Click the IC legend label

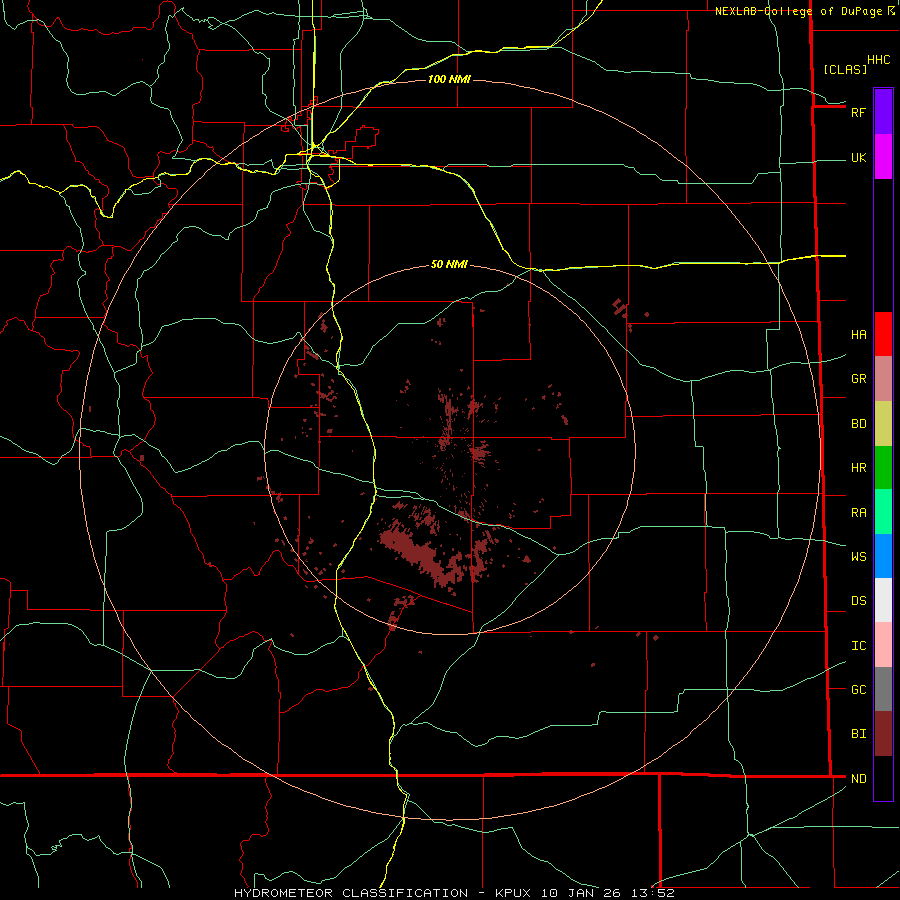(858, 646)
